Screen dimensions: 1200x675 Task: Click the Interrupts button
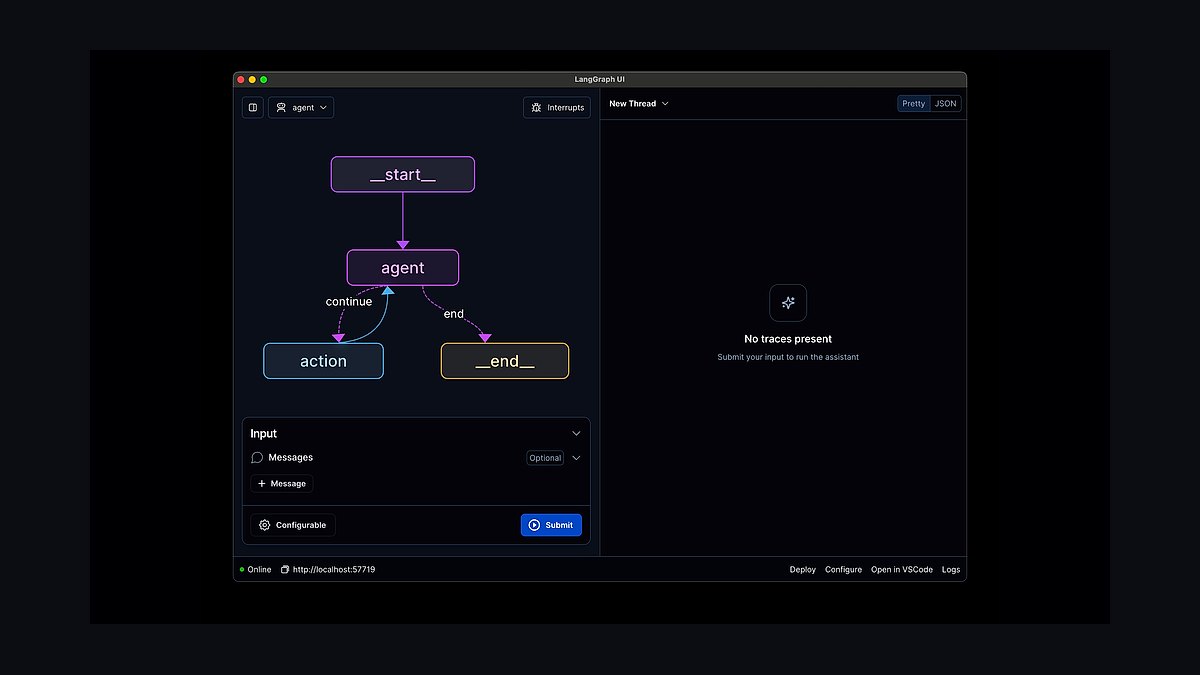(557, 107)
